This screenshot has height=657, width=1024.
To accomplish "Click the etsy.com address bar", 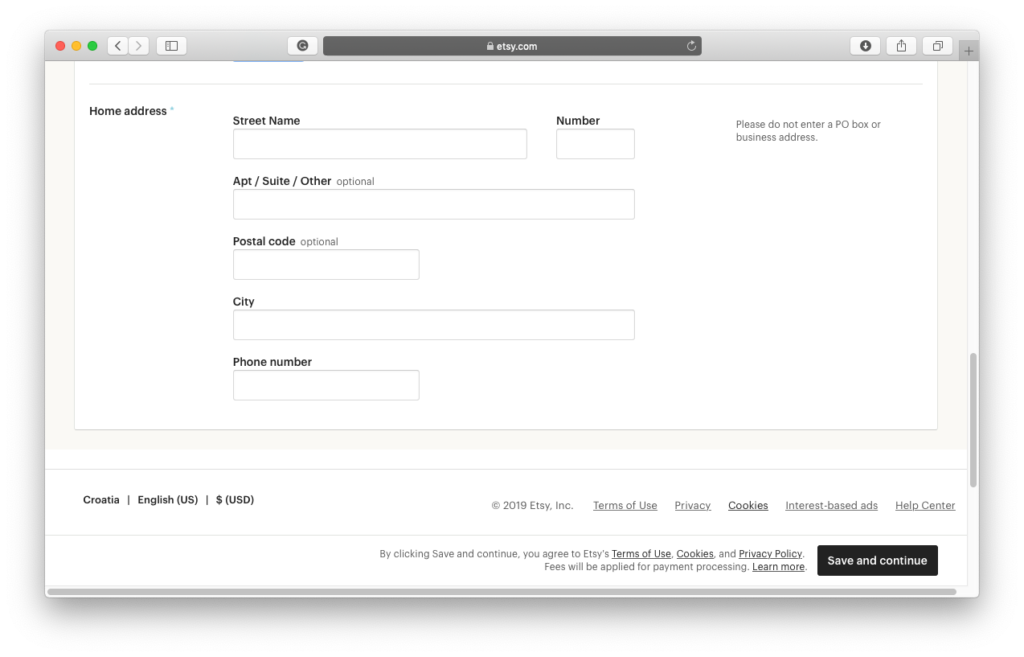I will coord(511,46).
